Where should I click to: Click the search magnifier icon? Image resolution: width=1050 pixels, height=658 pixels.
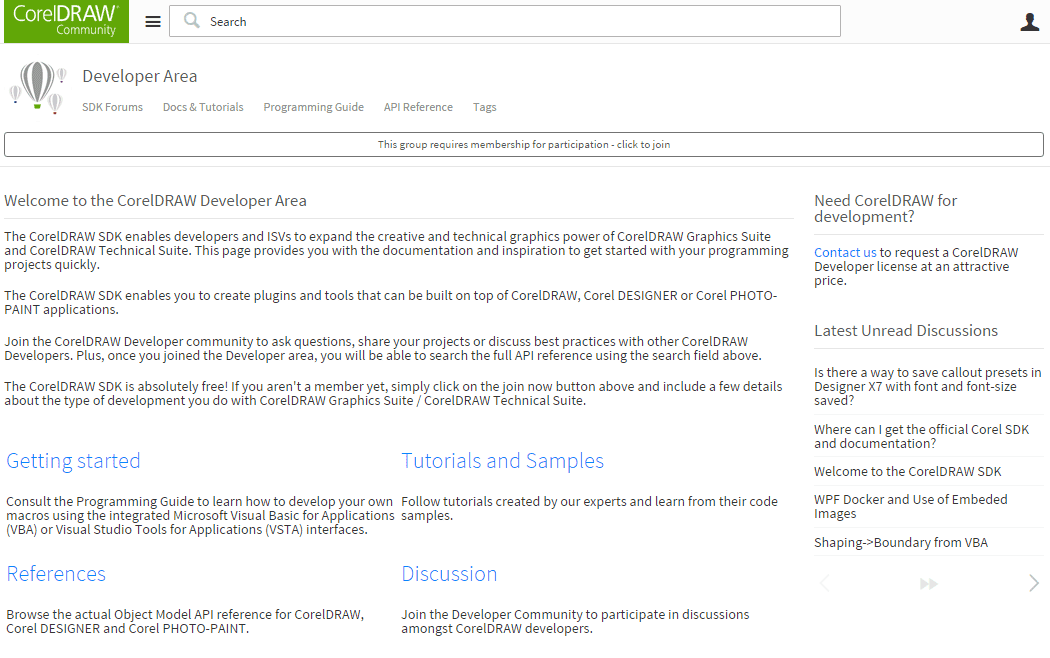coord(192,21)
